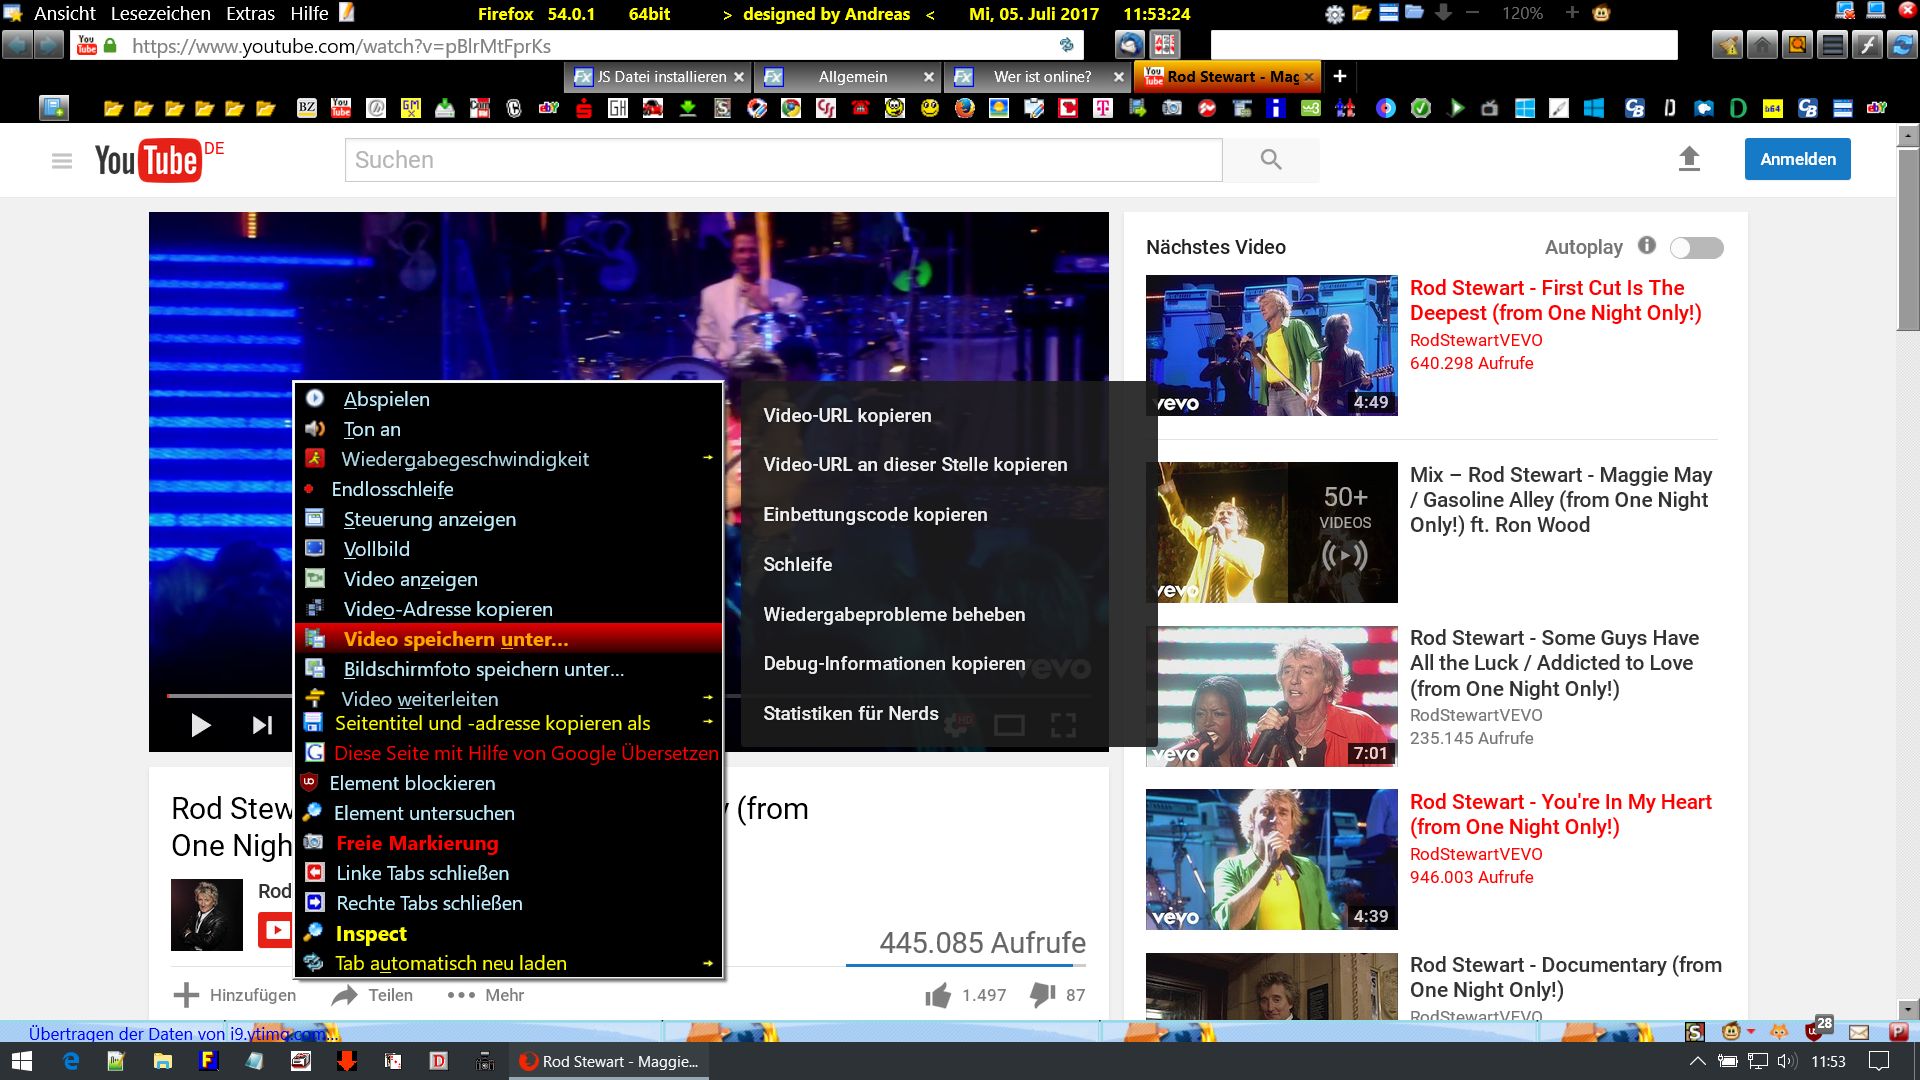
Task: Open new tab with plus button
Action: coord(1340,77)
